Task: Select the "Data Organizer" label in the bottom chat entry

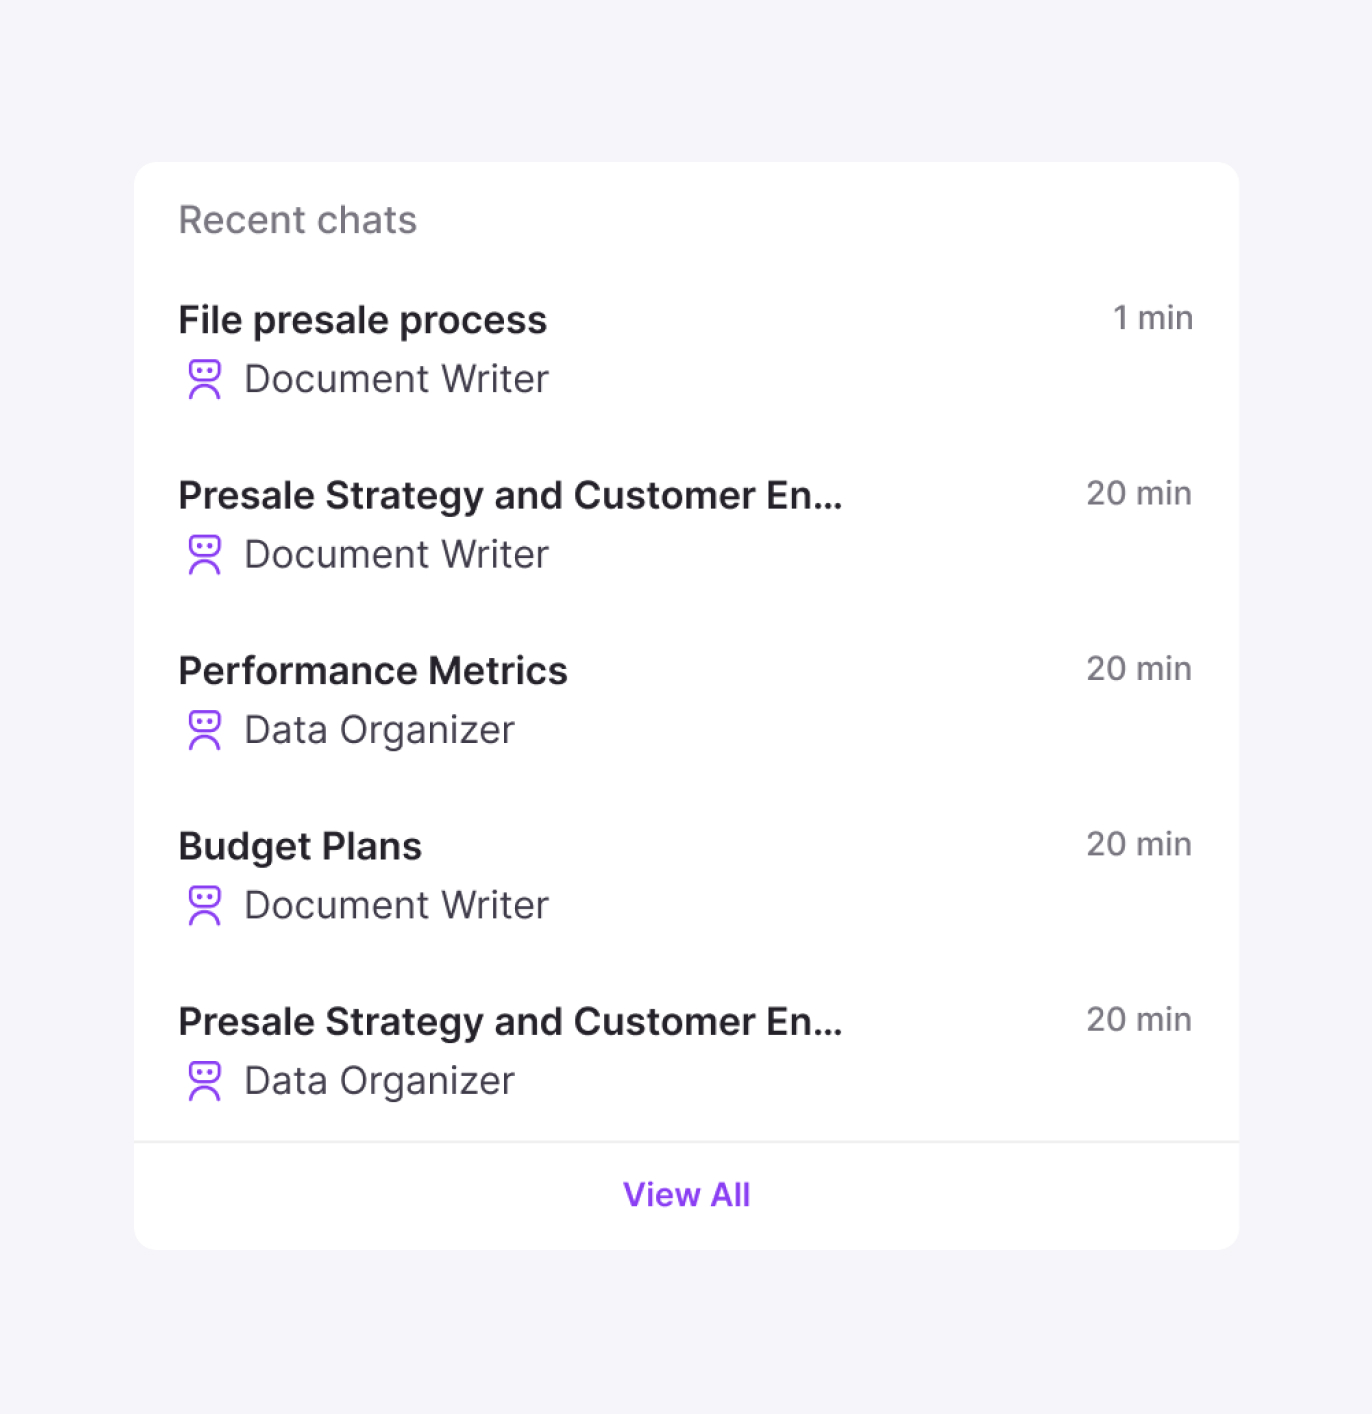Action: click(x=378, y=1080)
